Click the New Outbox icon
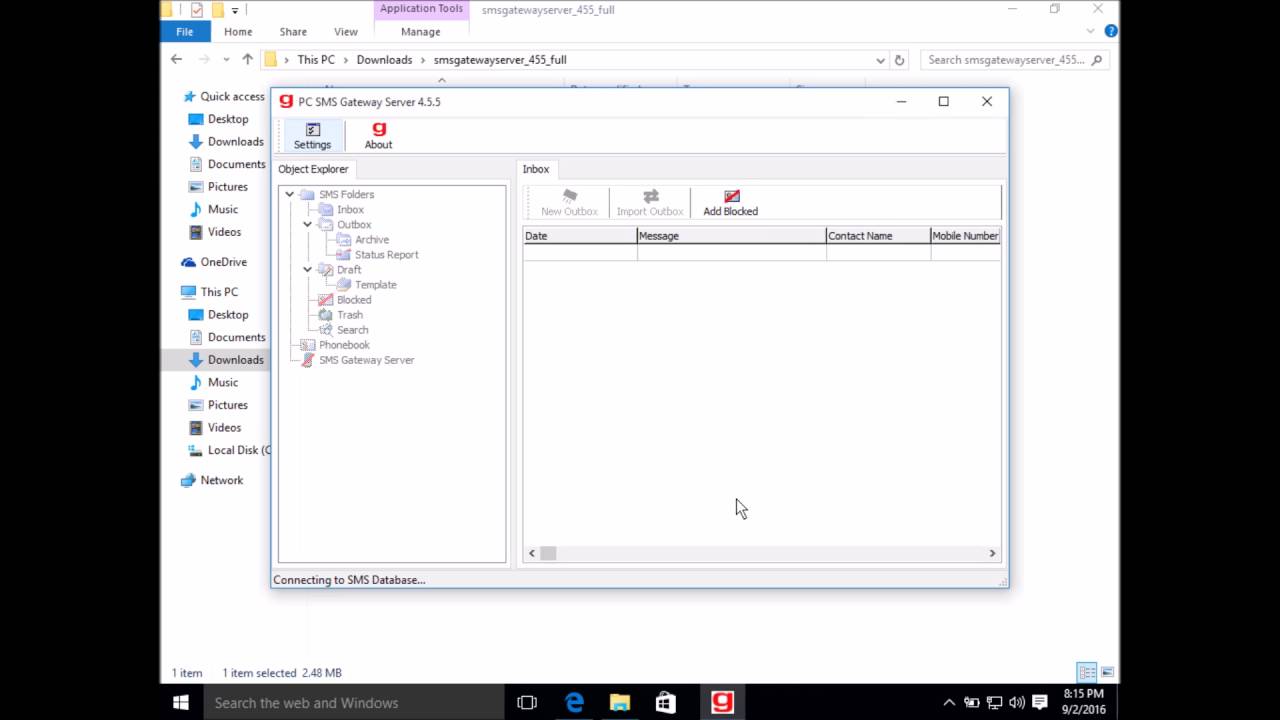This screenshot has width=1280, height=720. (569, 203)
